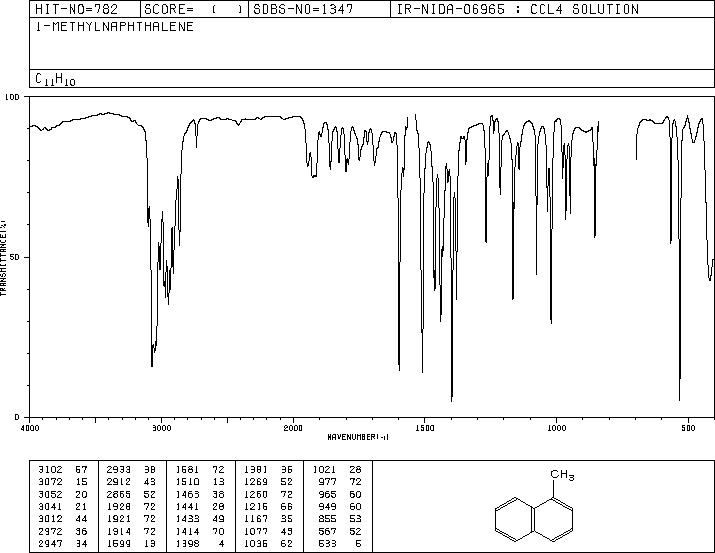Click the 4000 tick label on the wavenumber axis
The image size is (715, 553).
coord(30,428)
